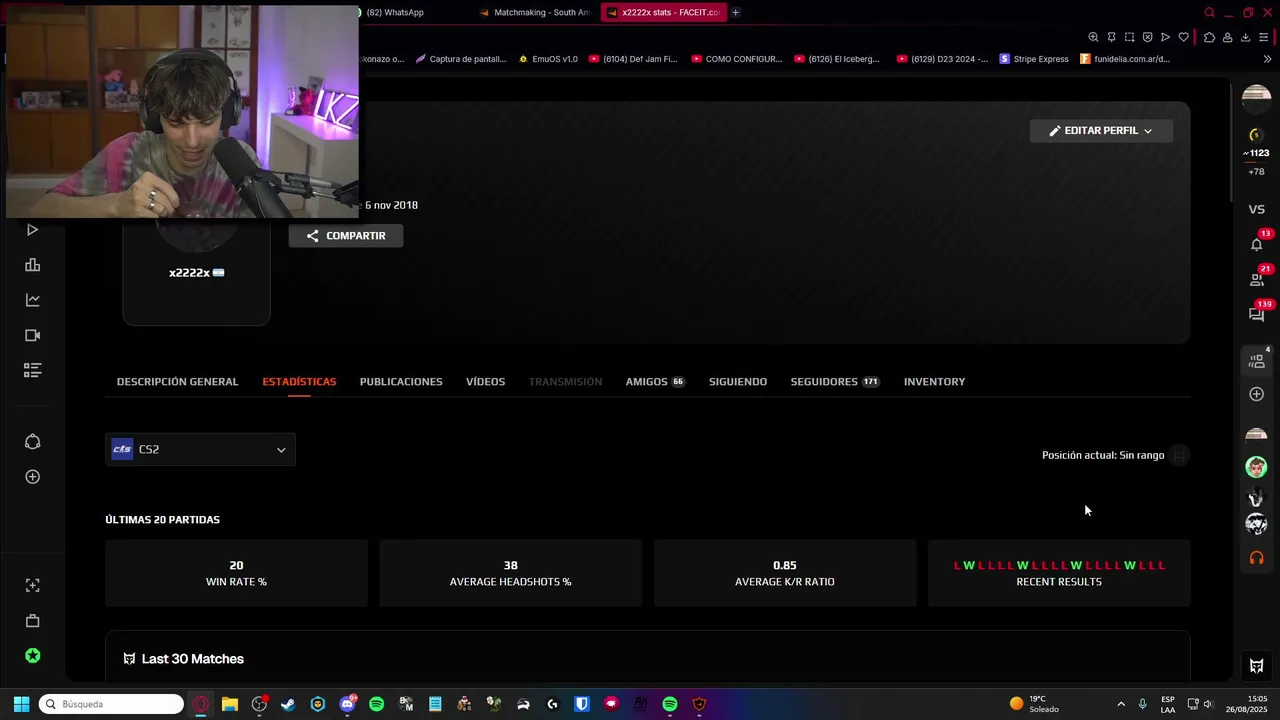Open the EDITAR PERFIL dropdown
The width and height of the screenshot is (1280, 720).
(x=1101, y=131)
